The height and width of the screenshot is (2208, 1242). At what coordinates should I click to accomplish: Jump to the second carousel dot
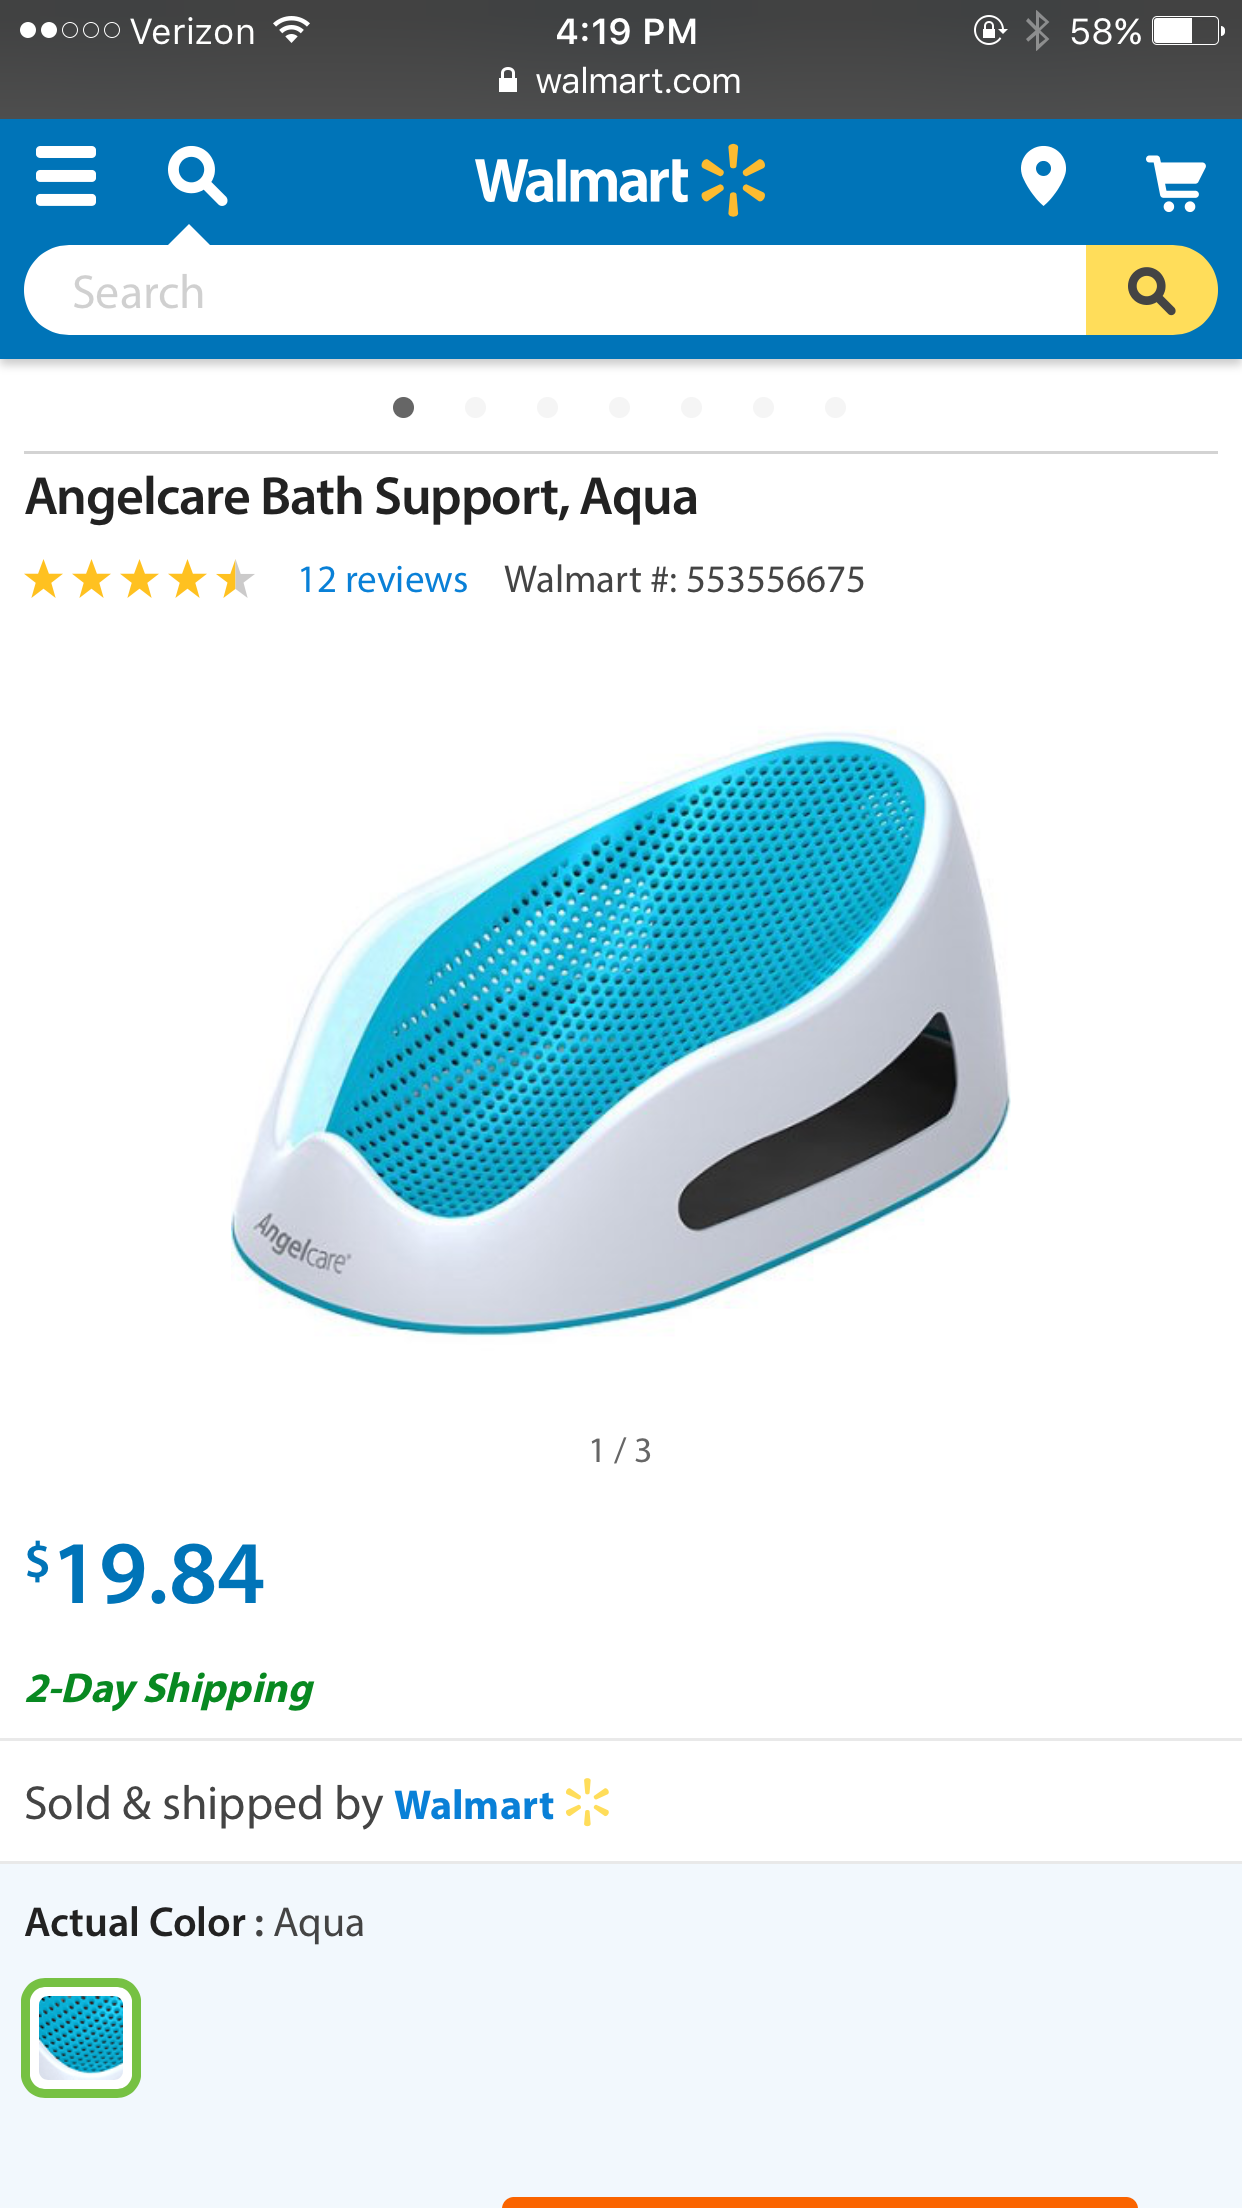click(x=475, y=407)
